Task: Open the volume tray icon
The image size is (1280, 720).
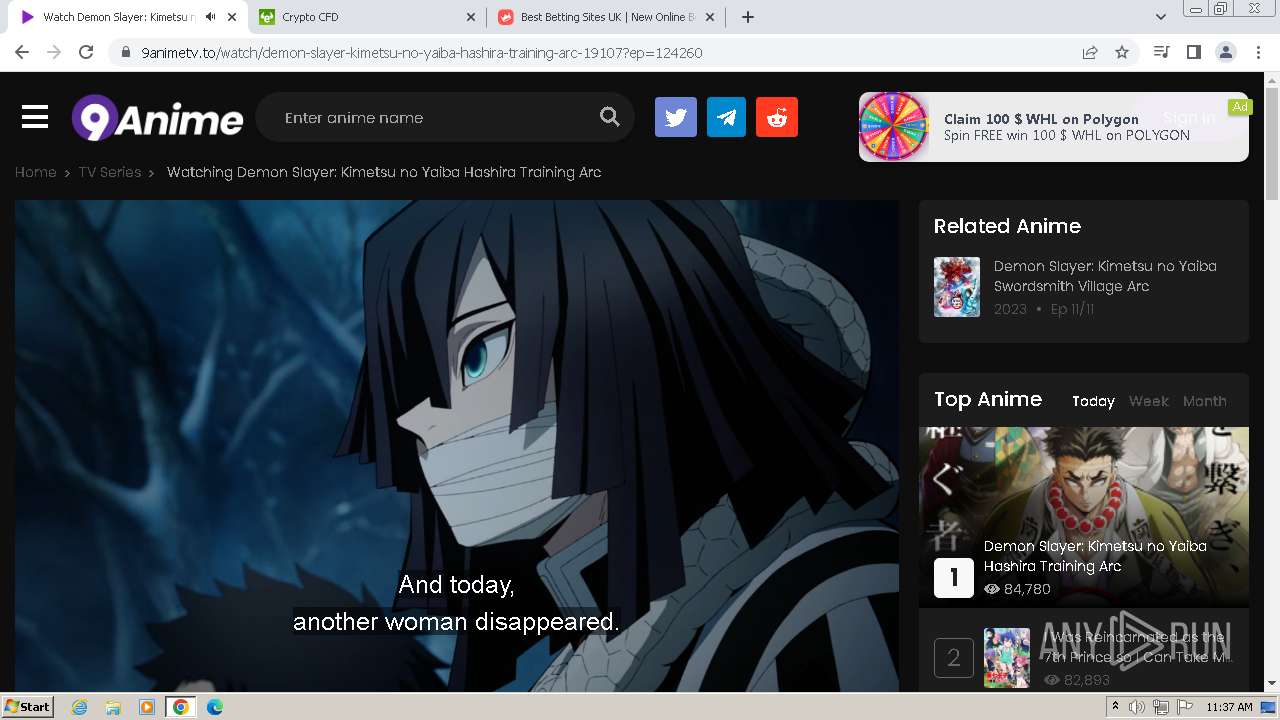Action: coord(1137,707)
